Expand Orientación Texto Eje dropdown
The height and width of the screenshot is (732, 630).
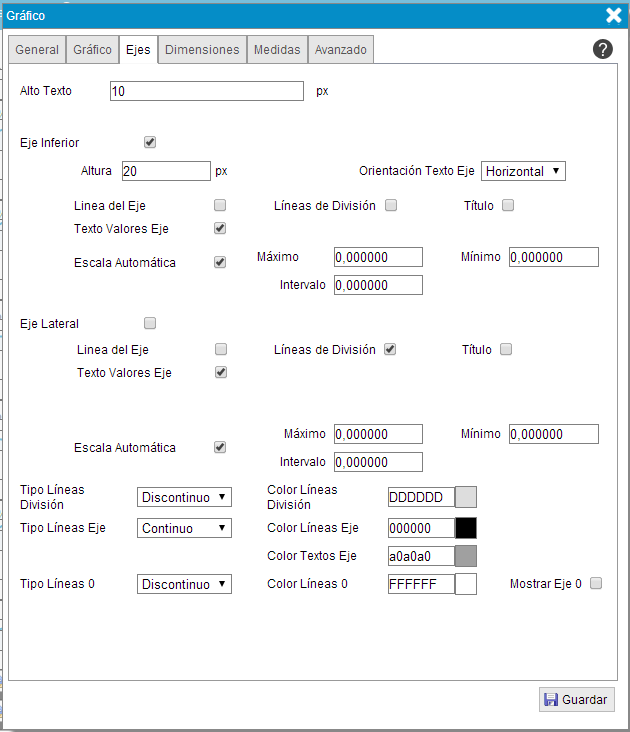(x=523, y=171)
